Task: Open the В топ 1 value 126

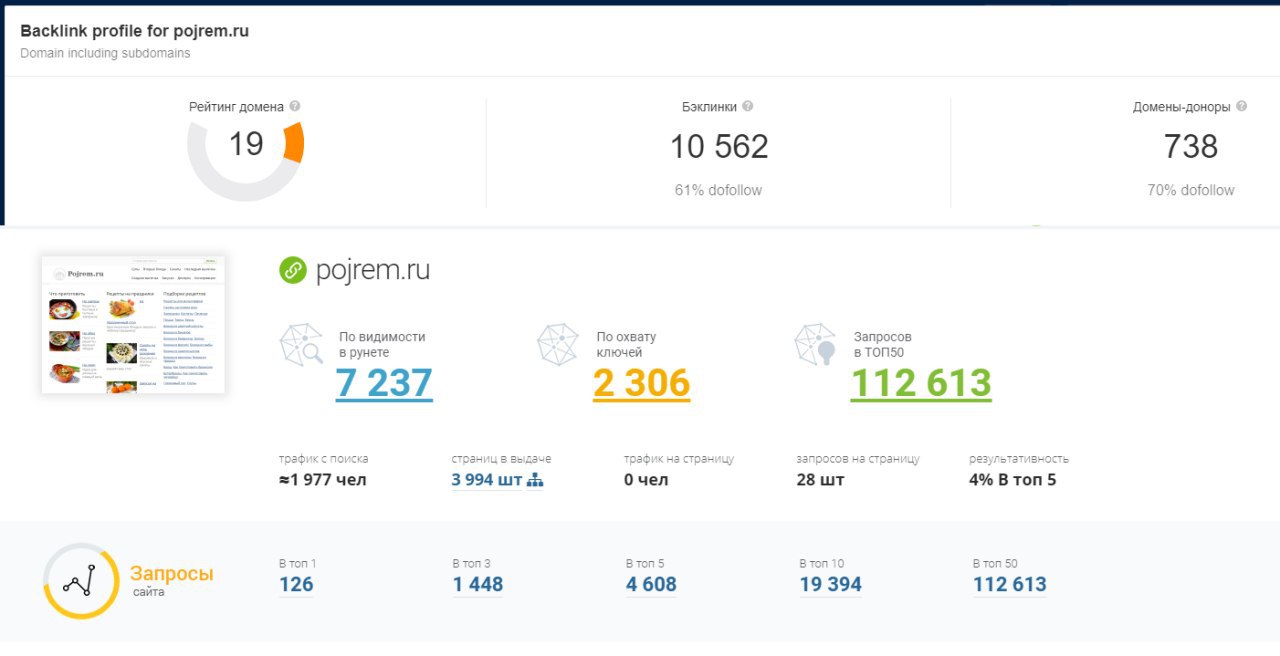Action: tap(296, 585)
